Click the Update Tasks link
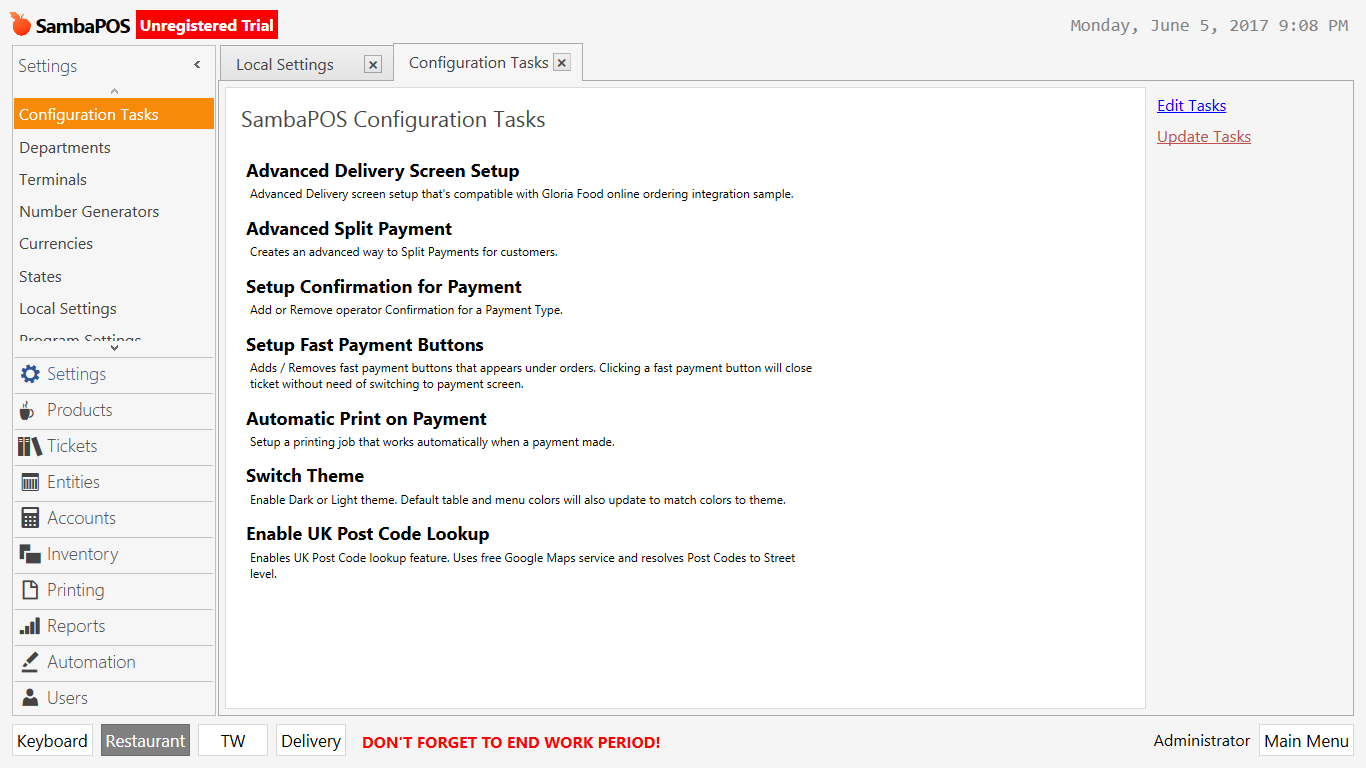This screenshot has height=768, width=1366. 1204,137
